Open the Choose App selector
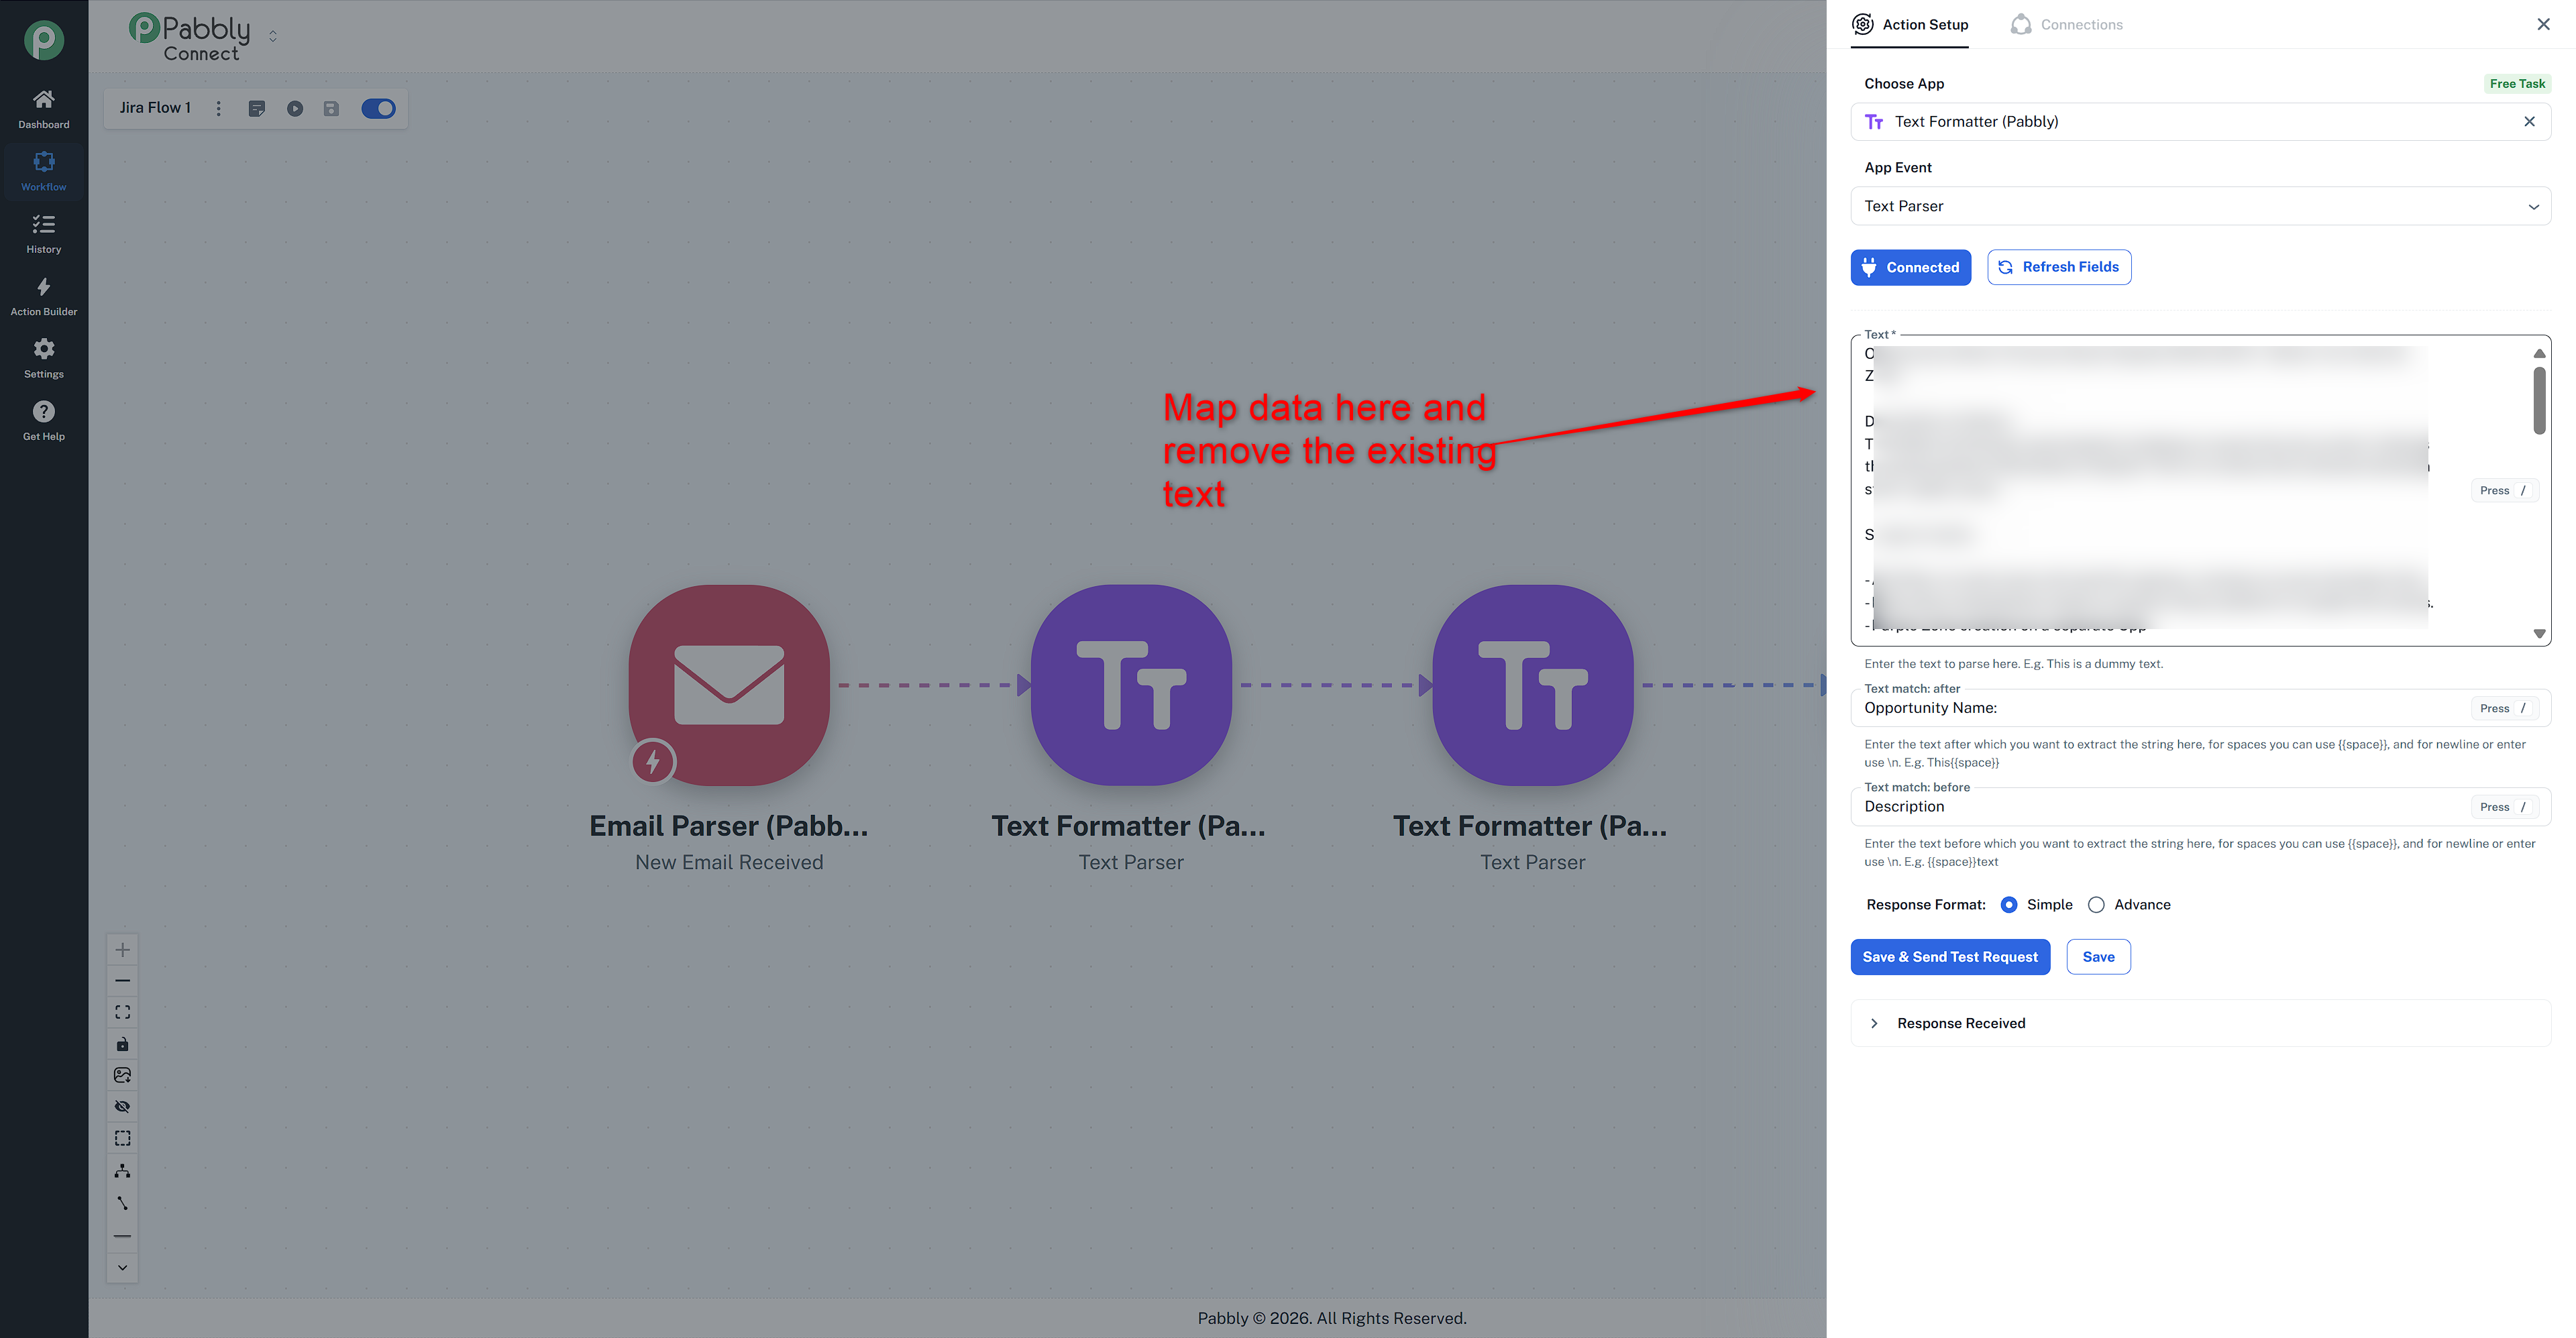This screenshot has width=2576, height=1338. pyautogui.click(x=2200, y=122)
